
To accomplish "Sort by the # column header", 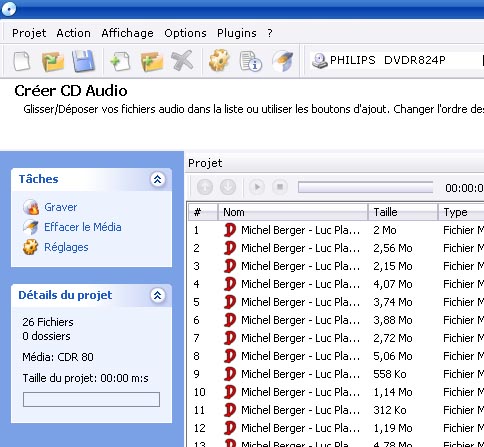I will (x=203, y=212).
